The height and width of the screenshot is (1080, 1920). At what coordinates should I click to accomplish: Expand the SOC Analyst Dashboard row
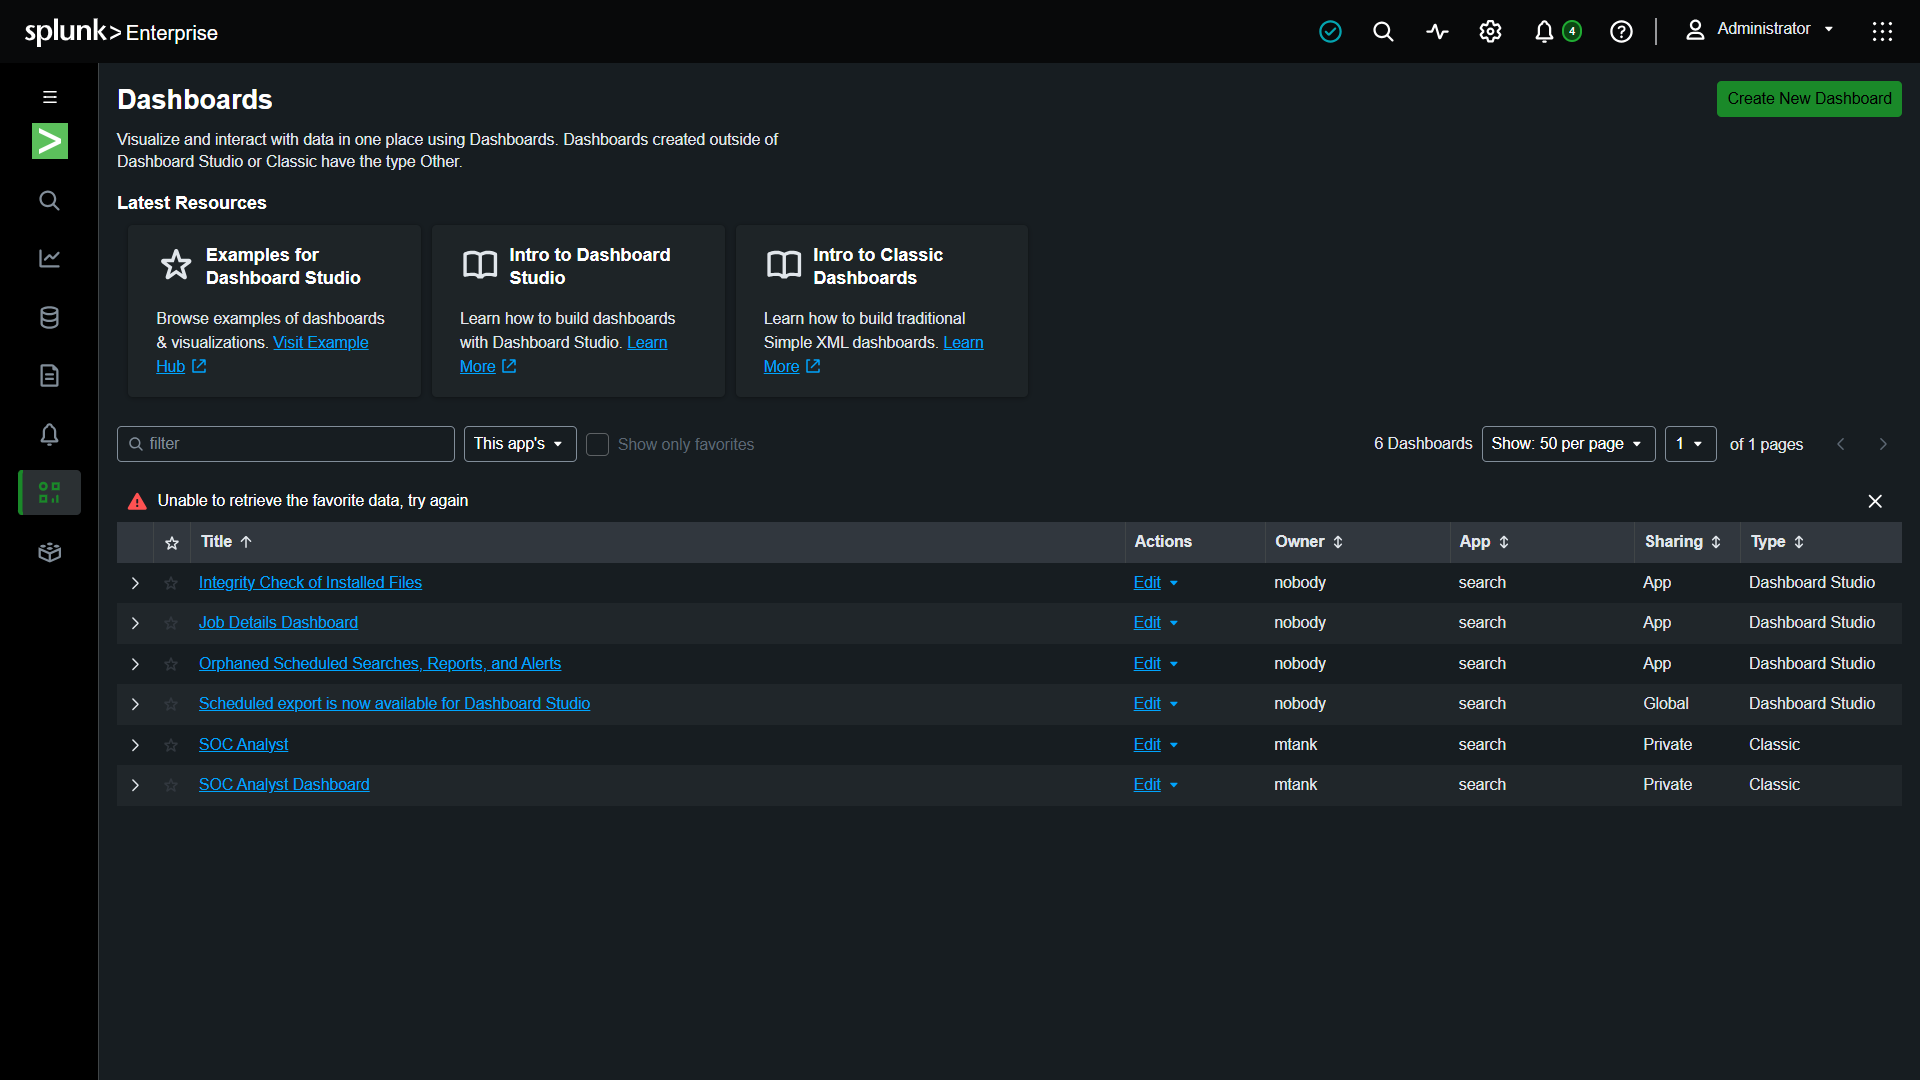point(135,785)
